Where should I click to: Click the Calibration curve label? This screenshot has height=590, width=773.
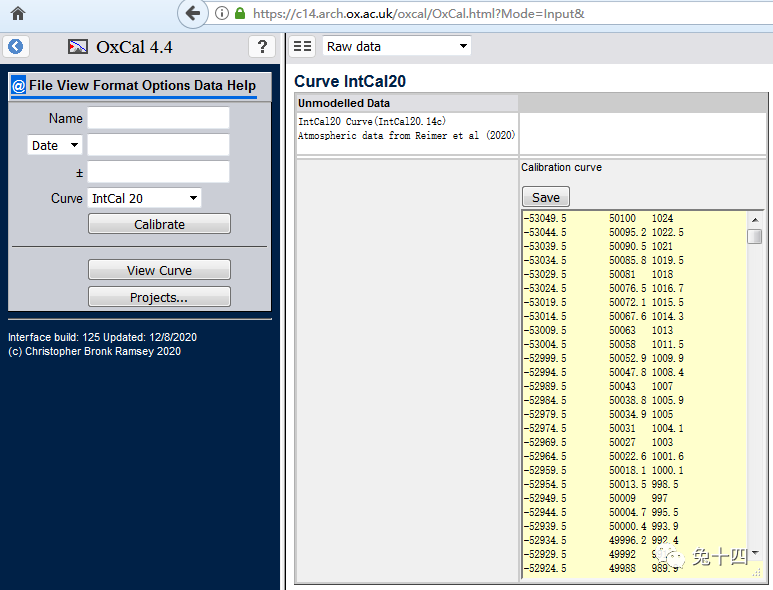click(562, 167)
